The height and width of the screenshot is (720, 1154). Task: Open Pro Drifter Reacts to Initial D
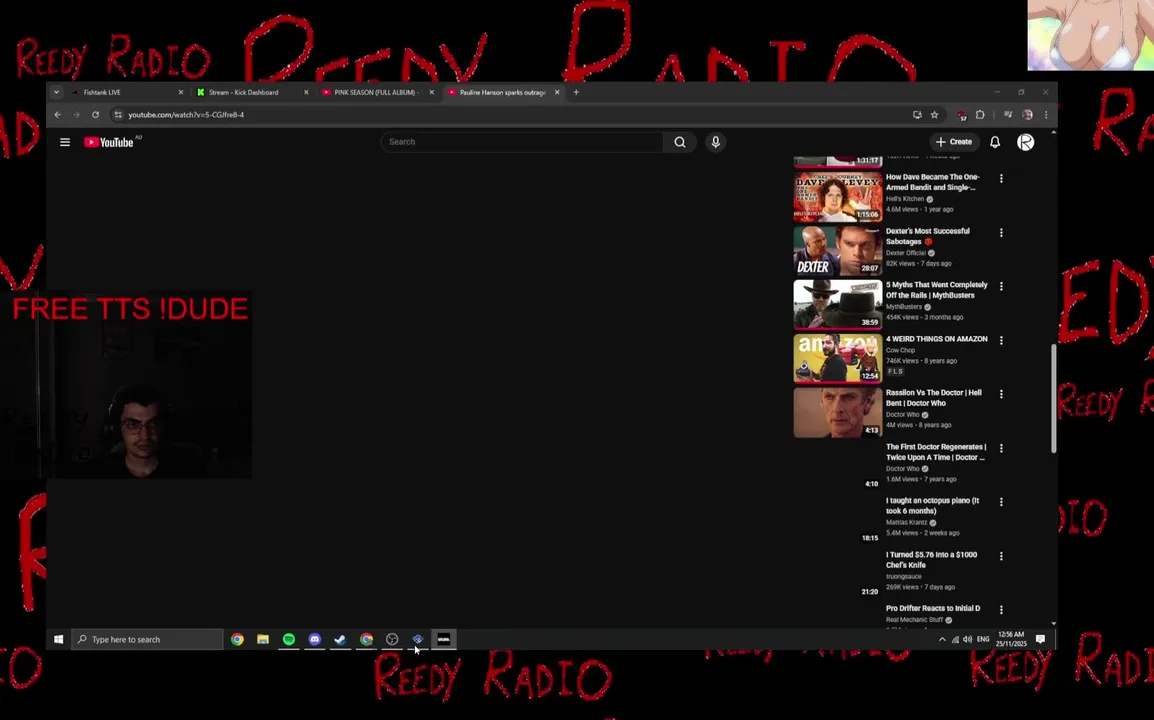click(932, 609)
